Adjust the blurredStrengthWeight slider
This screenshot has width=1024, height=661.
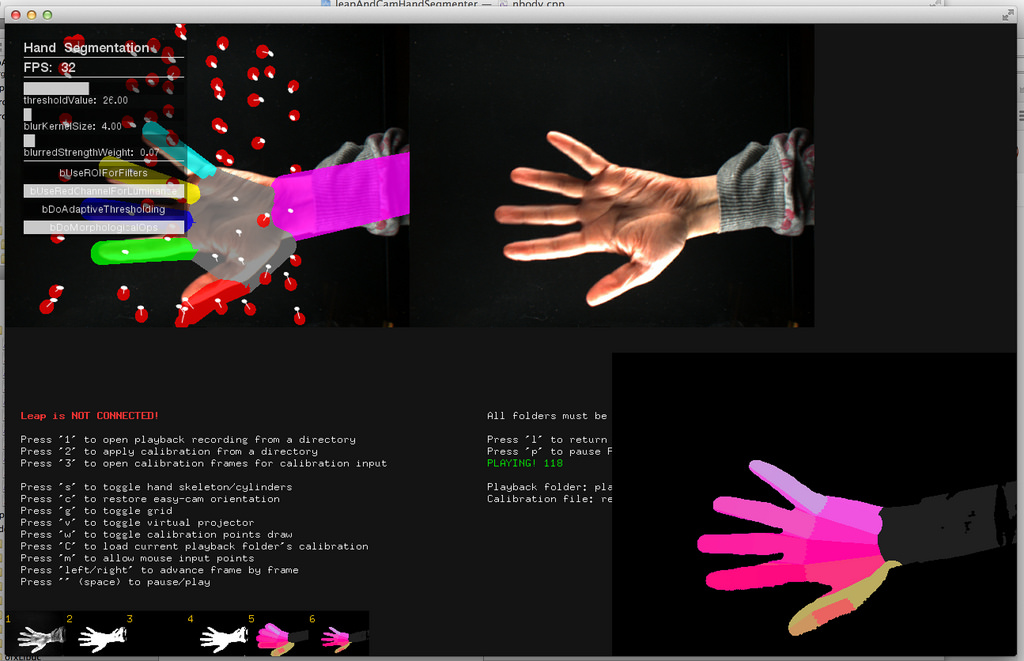click(x=104, y=140)
